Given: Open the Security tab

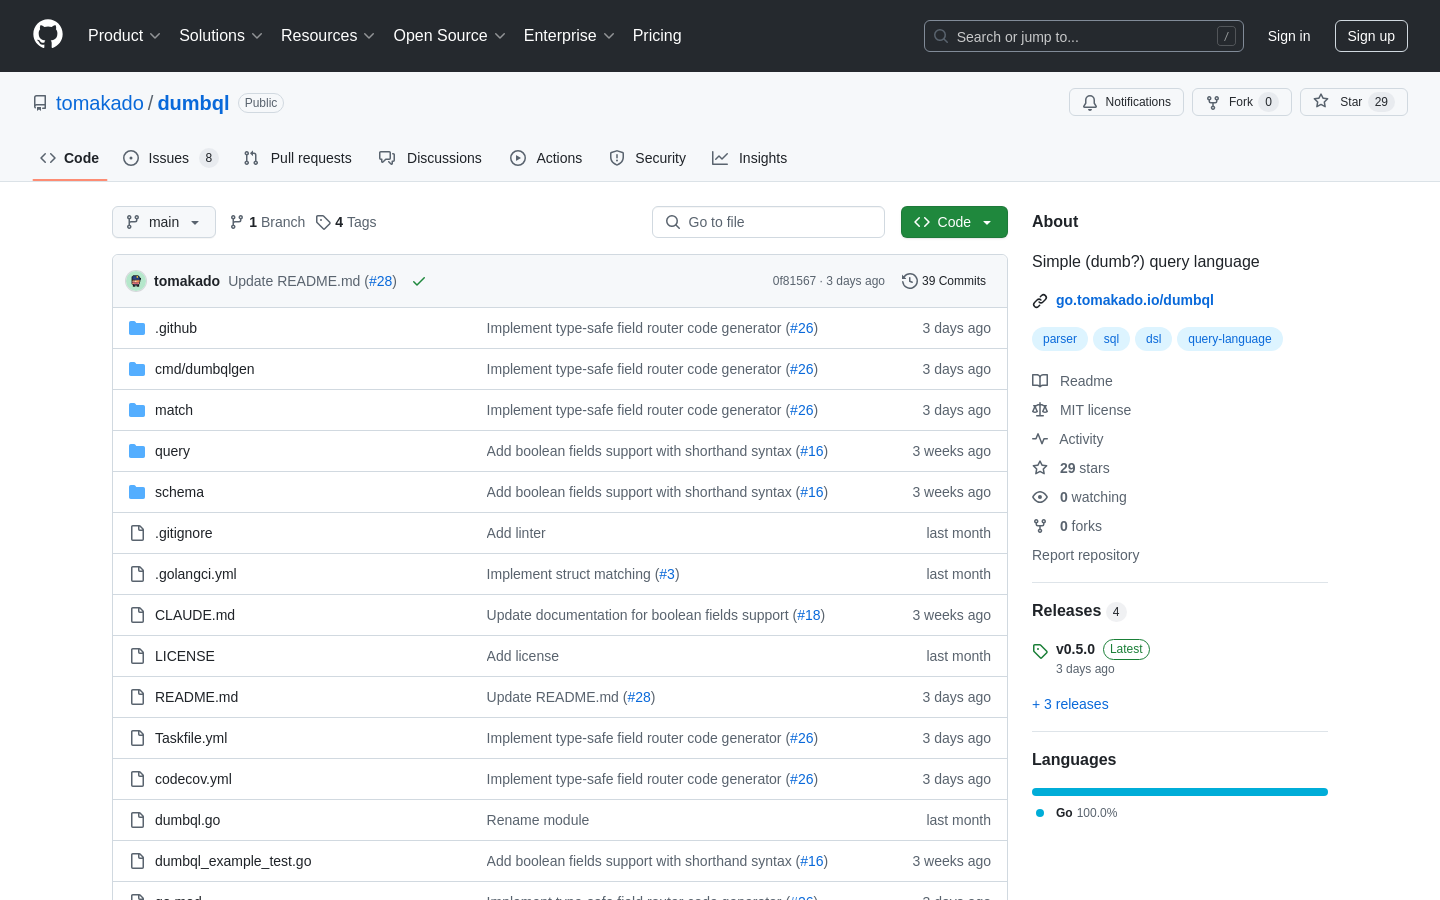Looking at the screenshot, I should tap(648, 158).
